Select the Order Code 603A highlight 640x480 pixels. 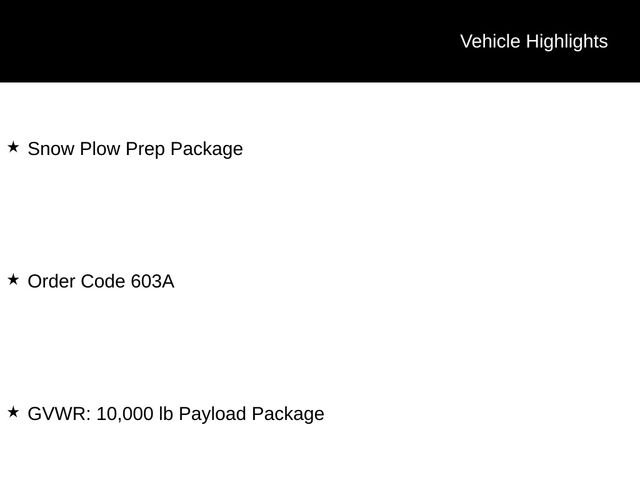point(100,281)
